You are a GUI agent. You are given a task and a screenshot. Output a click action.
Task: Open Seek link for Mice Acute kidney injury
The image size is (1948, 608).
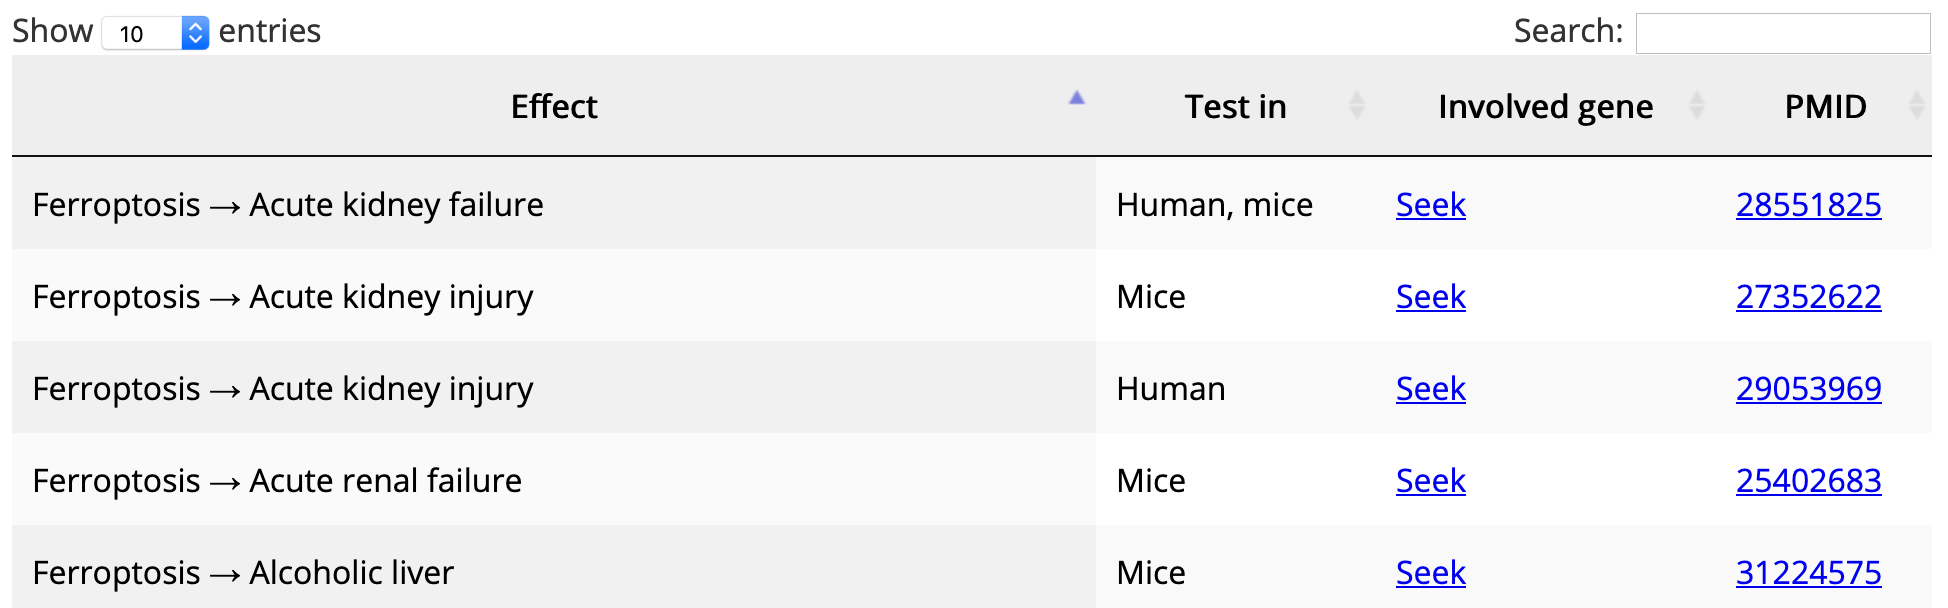pos(1431,296)
